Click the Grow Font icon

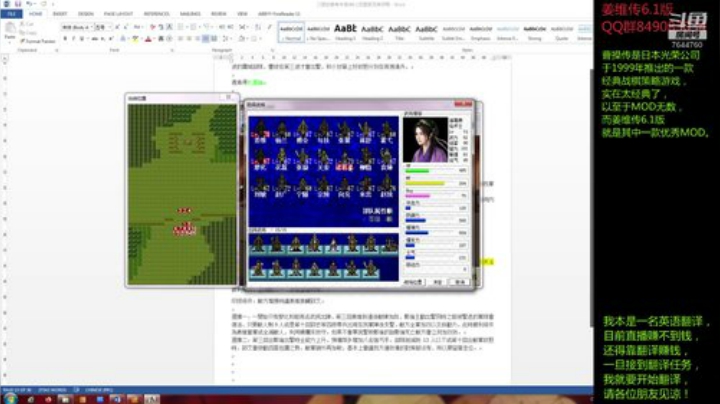pos(118,28)
